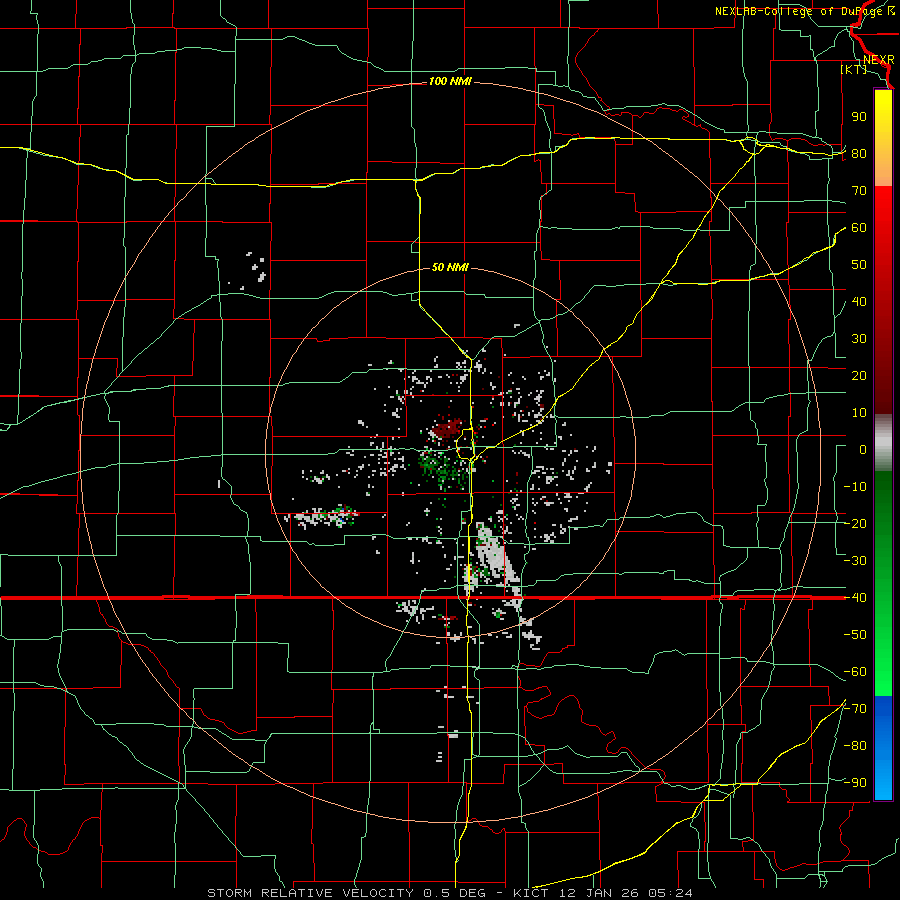Viewport: 900px width, 900px height.
Task: Click the positive 80 value on velocity scale
Action: (x=859, y=154)
